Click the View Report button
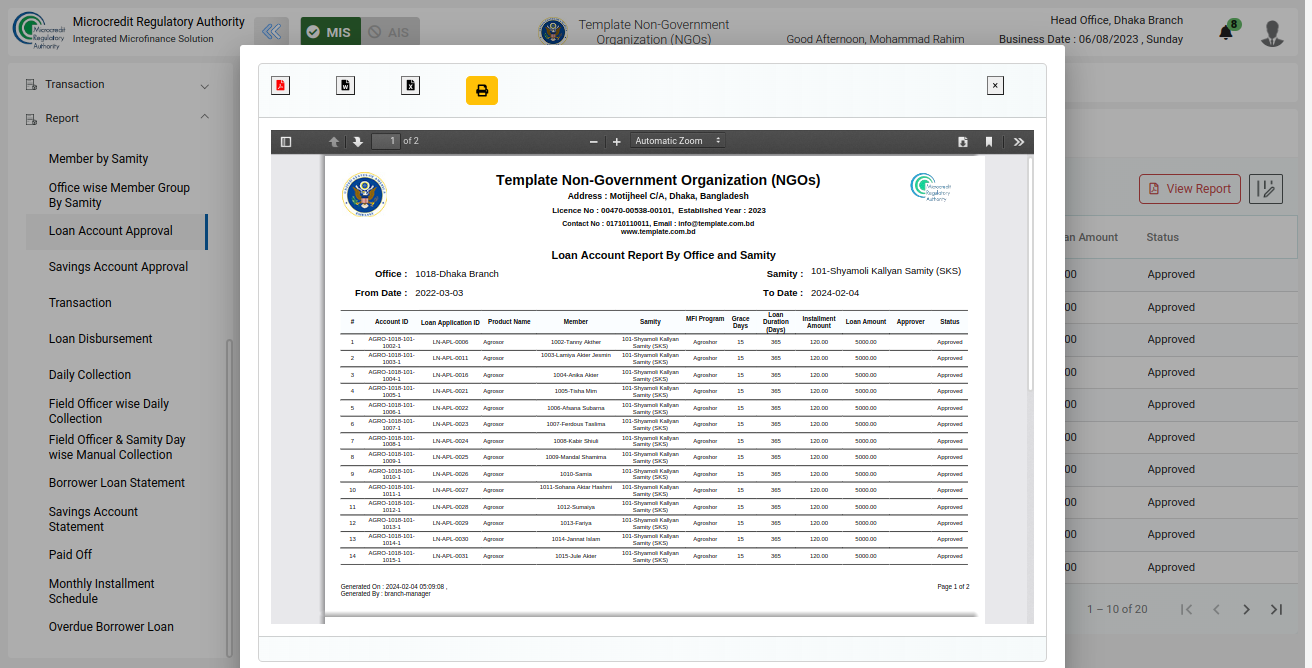The height and width of the screenshot is (668, 1312). pos(1190,189)
